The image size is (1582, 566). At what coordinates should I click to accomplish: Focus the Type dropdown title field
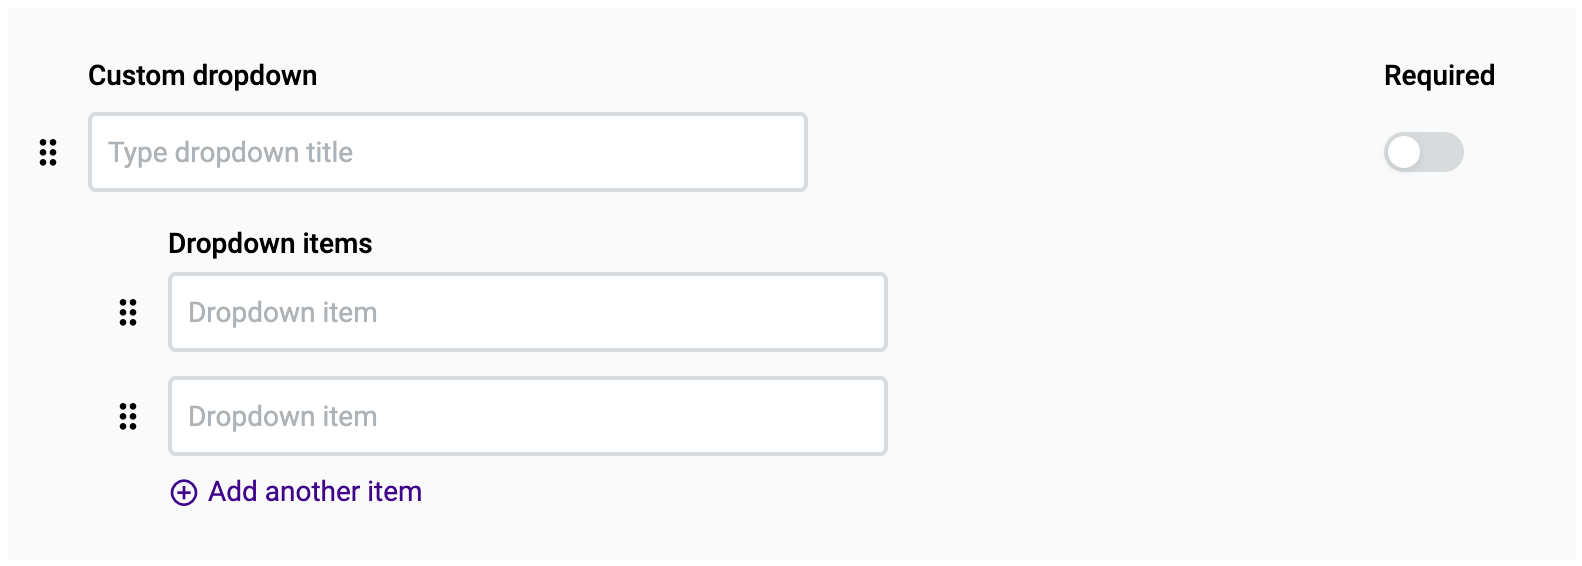[x=448, y=152]
